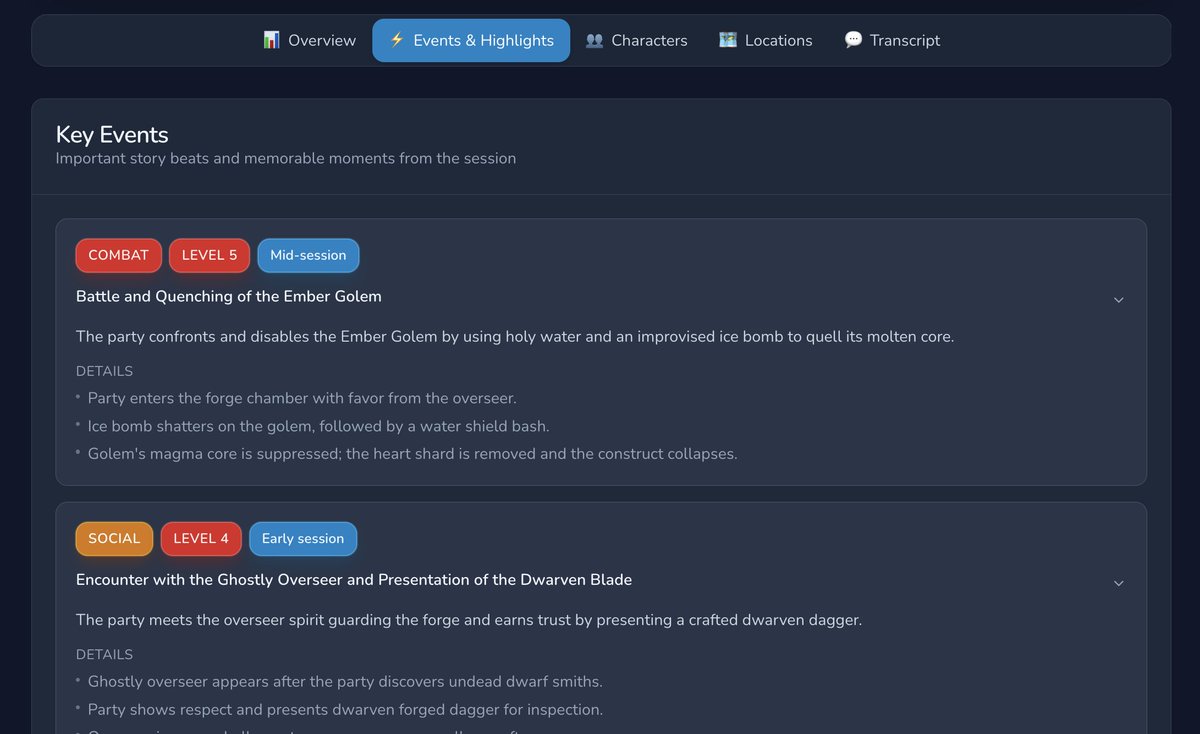The image size is (1200, 734).
Task: Select the LEVEL 4 badge
Action: [200, 538]
